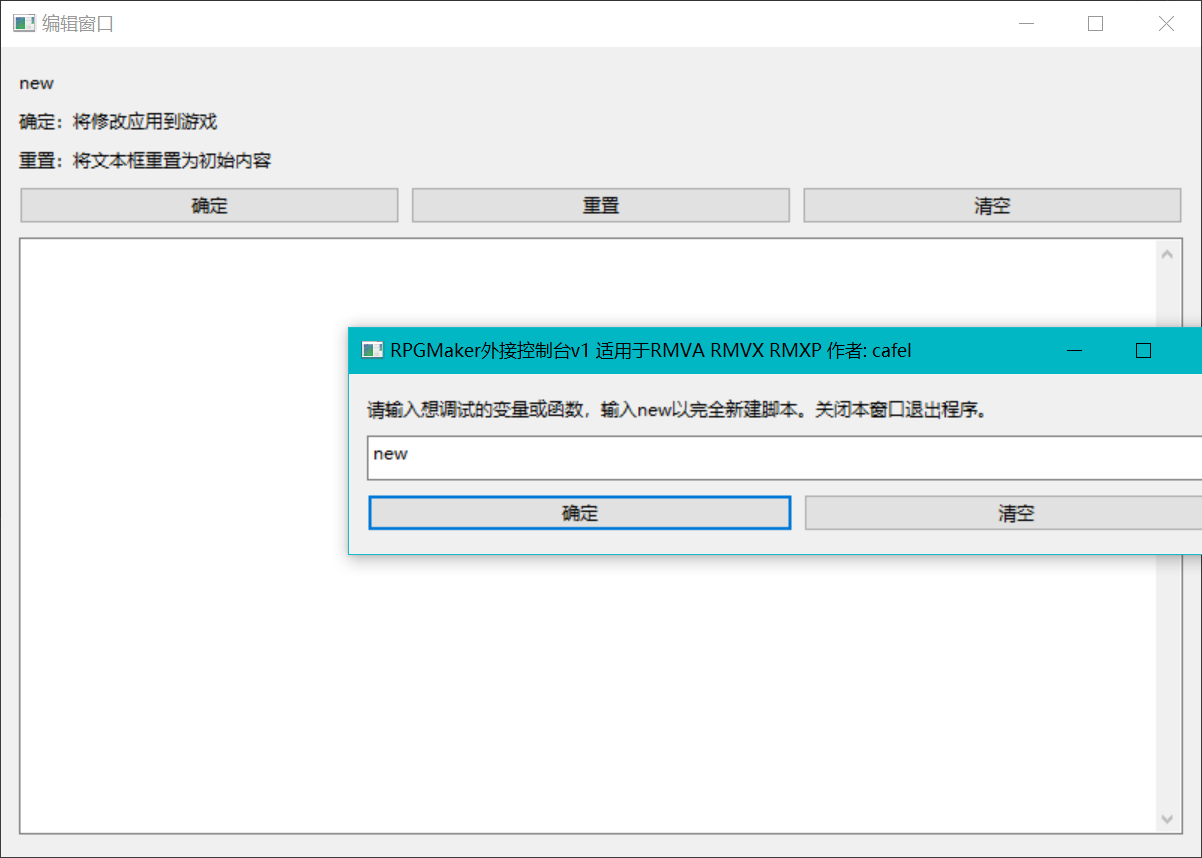Image resolution: width=1202 pixels, height=858 pixels.
Task: Close the 编辑窗口 window
Action: [1166, 24]
